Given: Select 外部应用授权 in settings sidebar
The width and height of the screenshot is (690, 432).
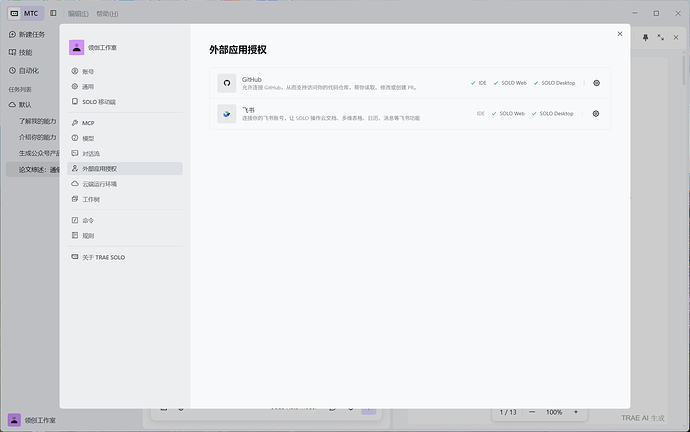Looking at the screenshot, I should pyautogui.click(x=125, y=168).
